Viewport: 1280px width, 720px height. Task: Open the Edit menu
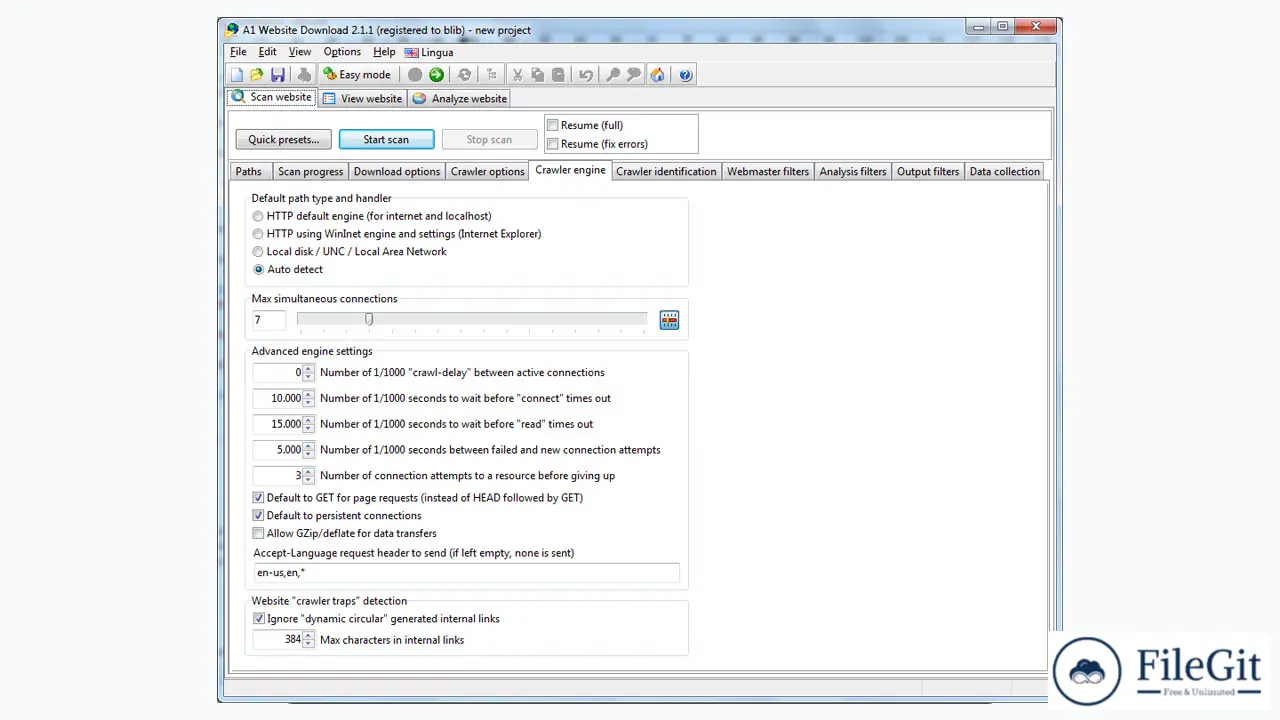(x=268, y=52)
